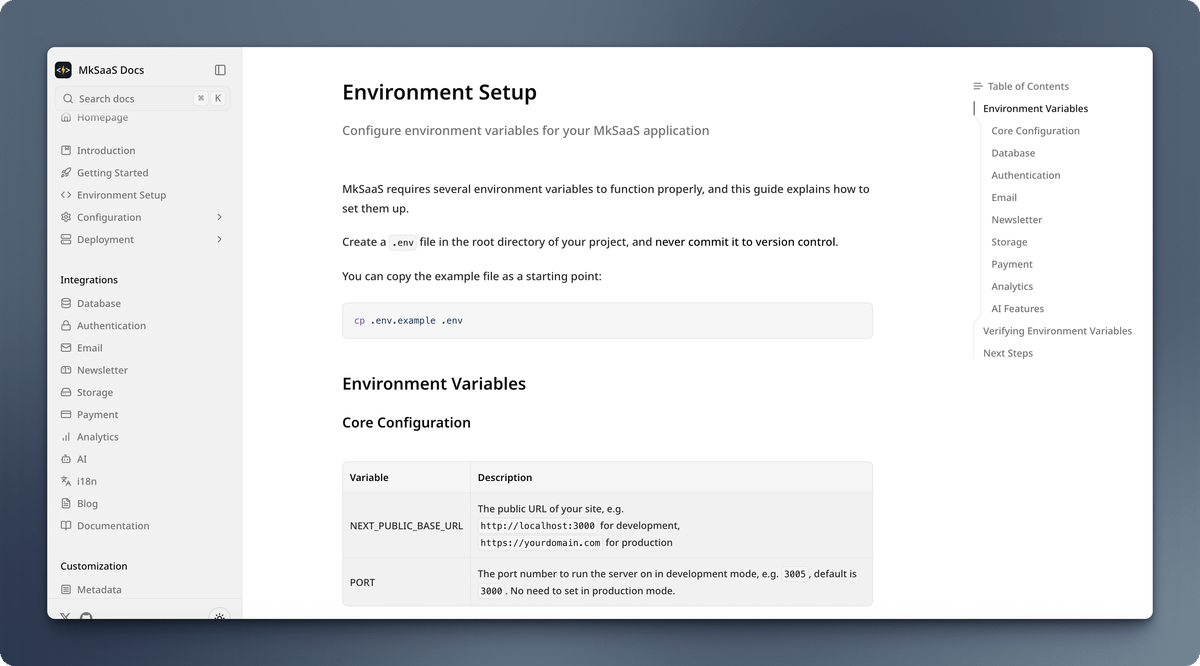Go to Newsletter integration page

tap(102, 370)
